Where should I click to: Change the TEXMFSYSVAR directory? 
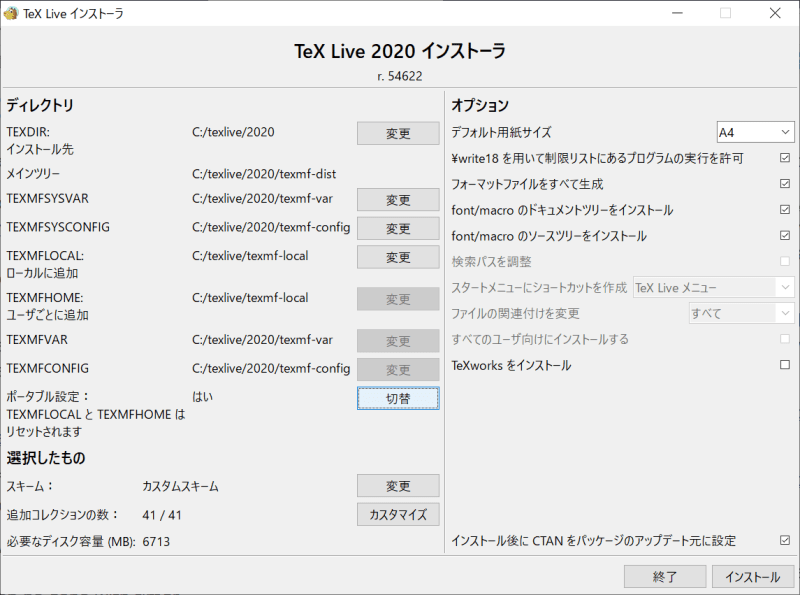[398, 200]
